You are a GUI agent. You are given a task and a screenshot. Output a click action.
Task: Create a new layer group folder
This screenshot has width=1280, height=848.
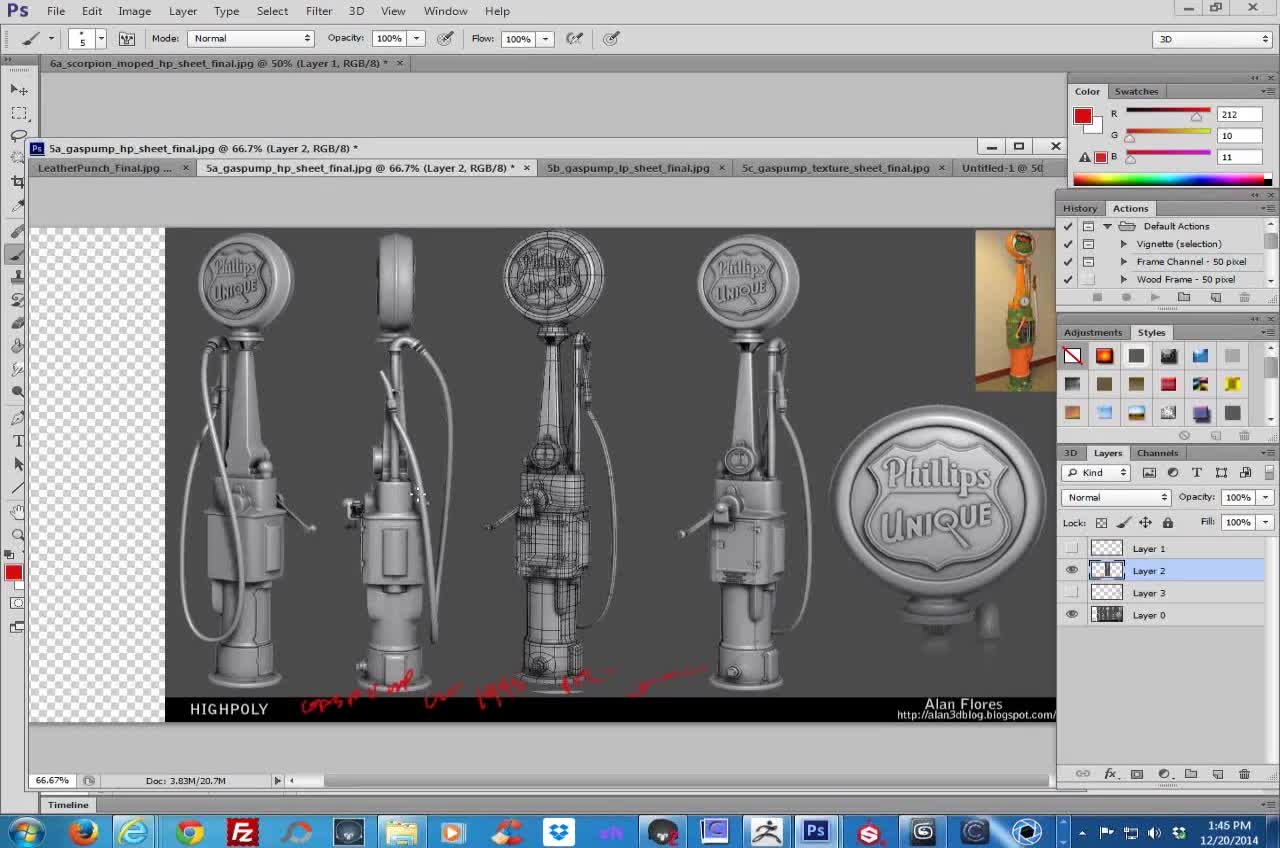[1191, 774]
